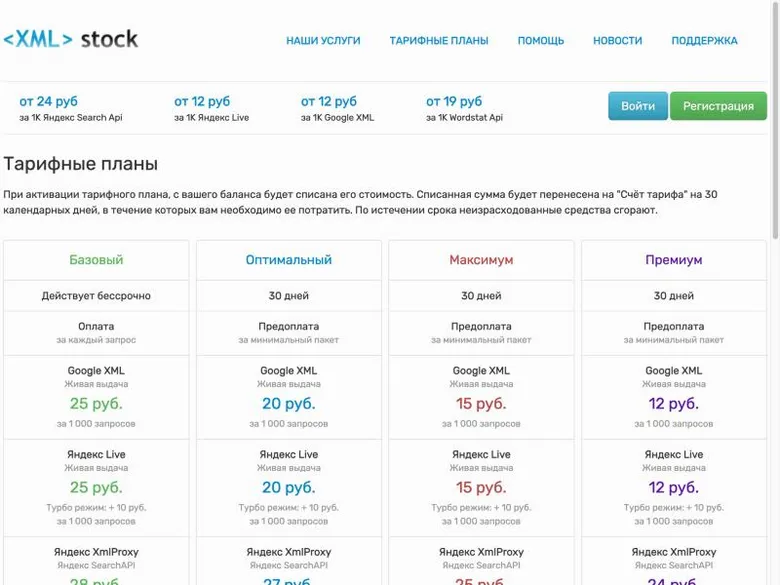Click 'Действует бессрочно' in Базовый plan
Viewport: 780px width, 585px height.
coord(96,295)
